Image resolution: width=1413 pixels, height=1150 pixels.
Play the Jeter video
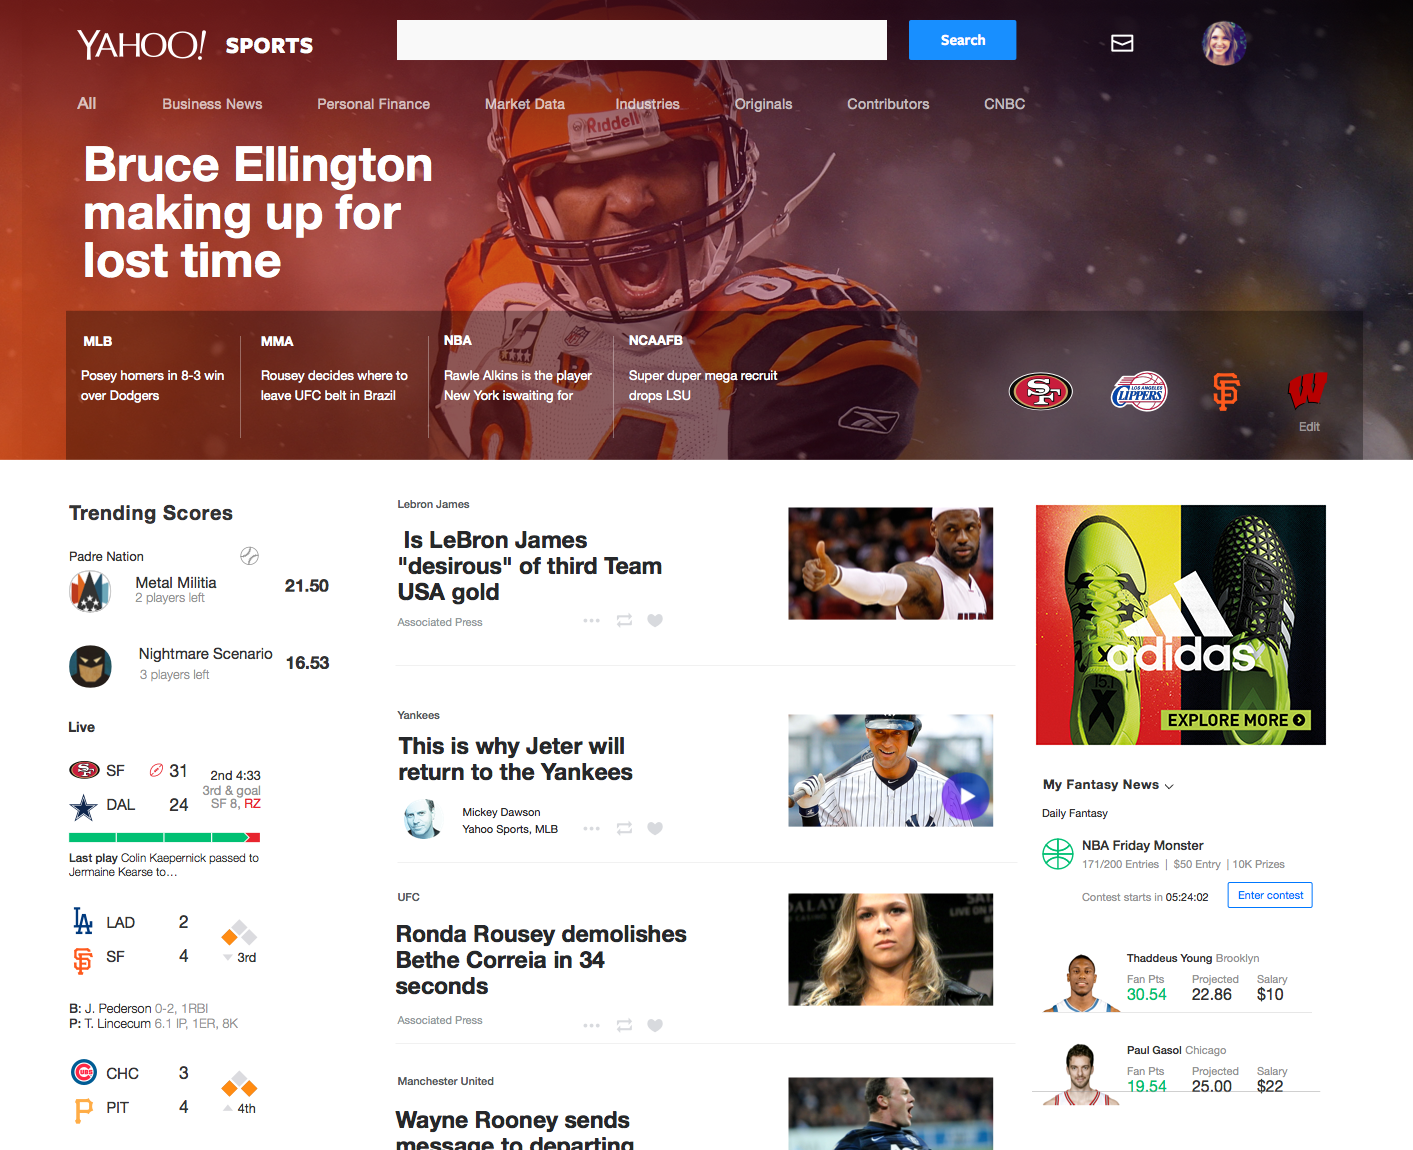point(966,797)
